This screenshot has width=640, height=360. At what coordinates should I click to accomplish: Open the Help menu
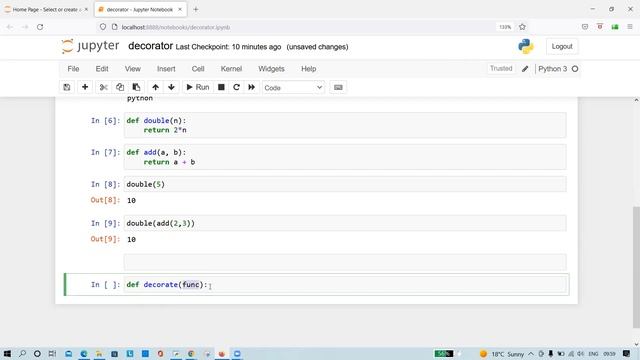pos(309,69)
